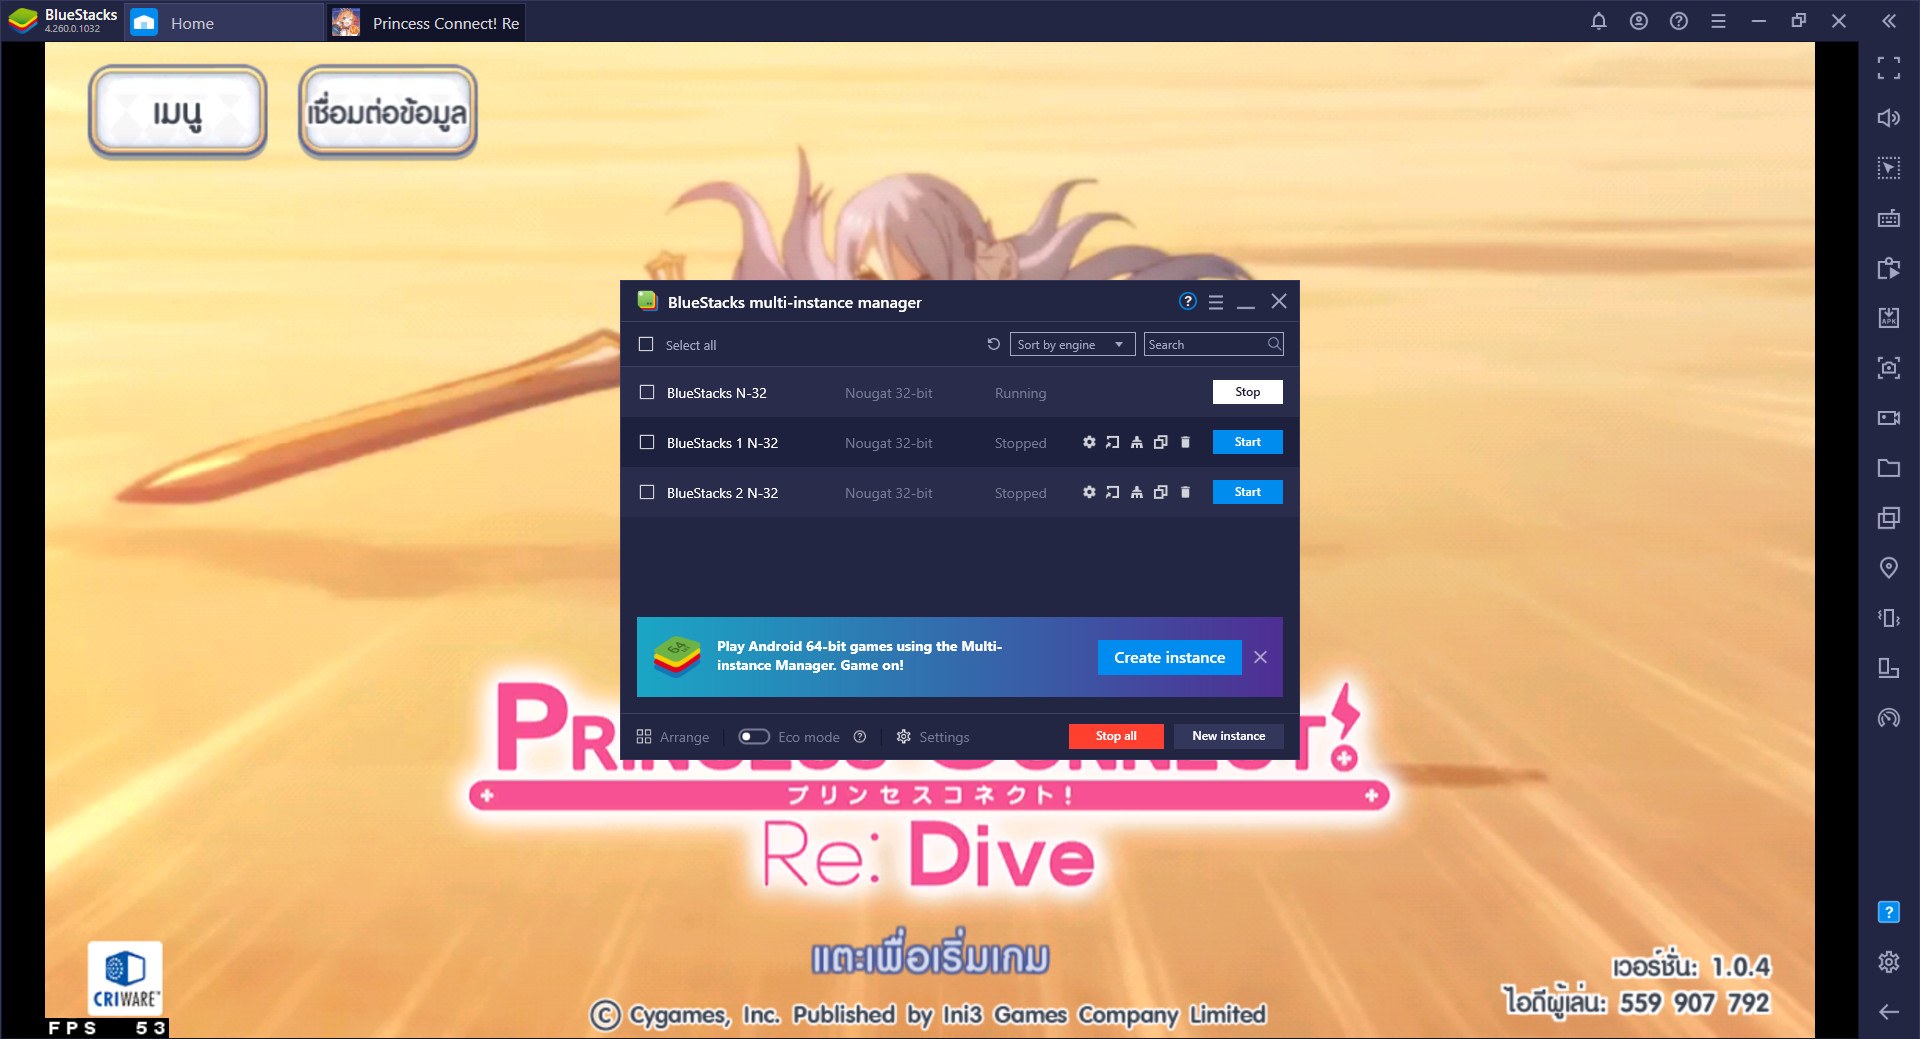Image resolution: width=1920 pixels, height=1039 pixels.
Task: Click the Install APK sidebar icon
Action: (x=1889, y=318)
